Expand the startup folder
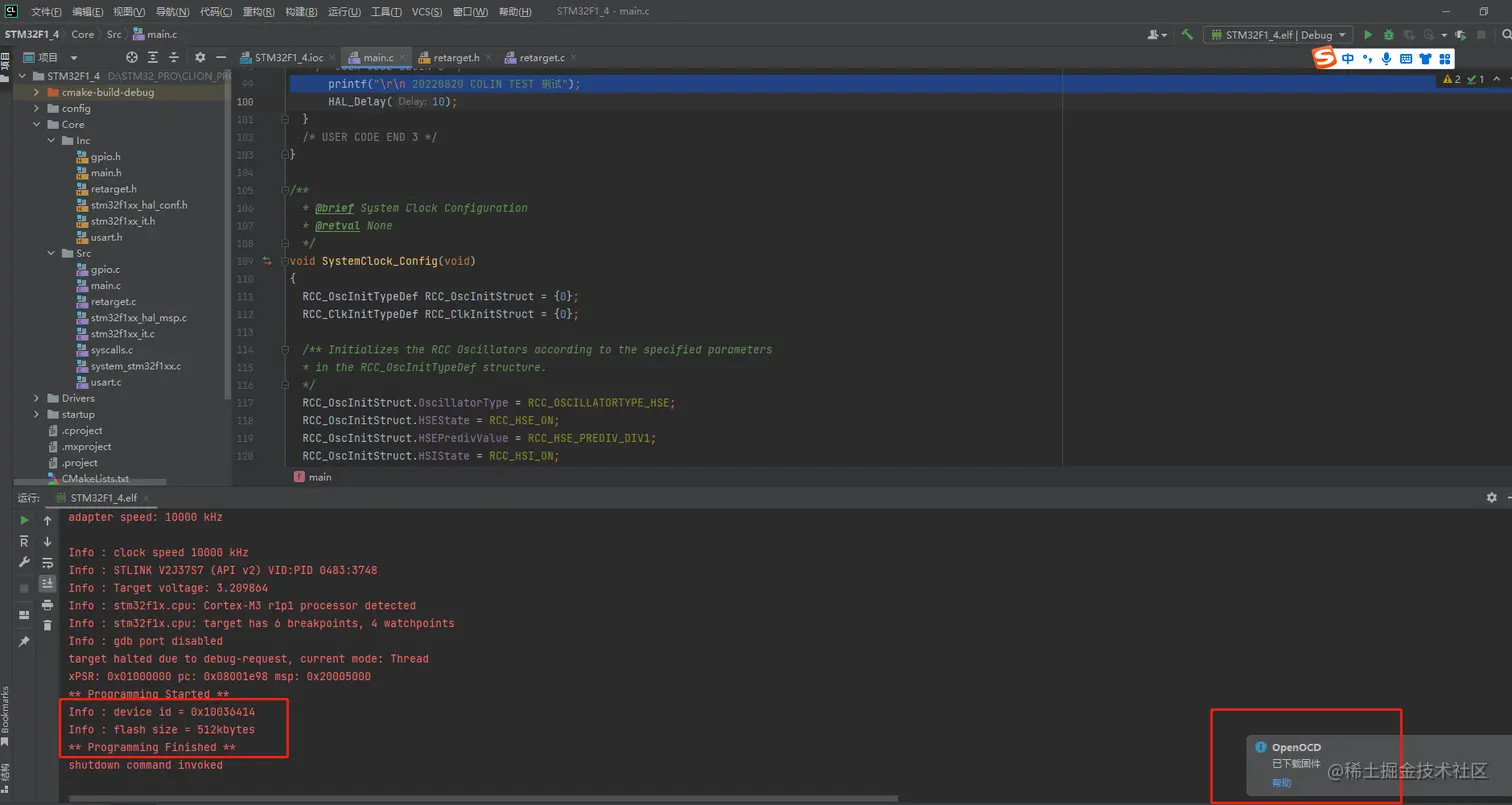1512x805 pixels. [x=37, y=414]
